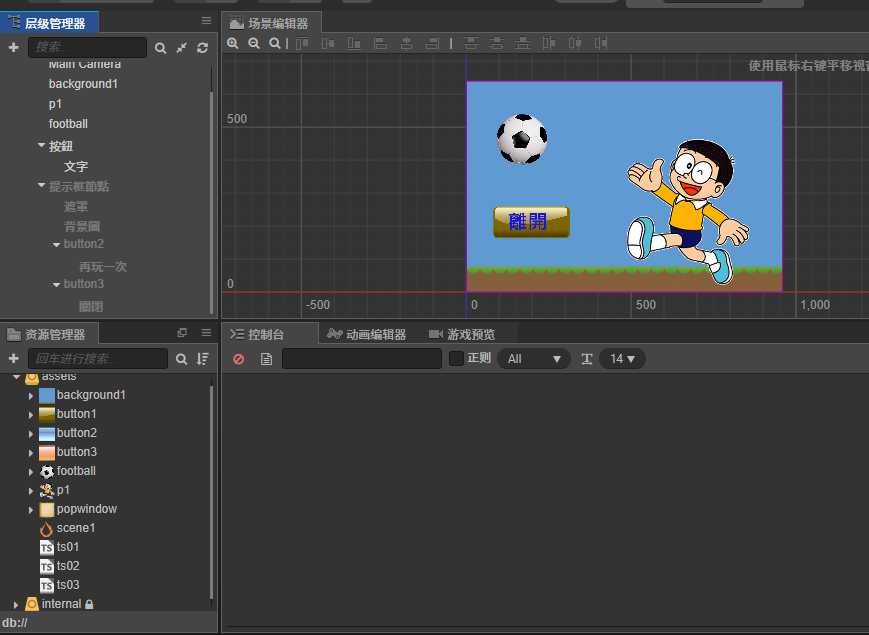Select the button3 asset in assets panel
869x635 pixels.
pos(76,452)
